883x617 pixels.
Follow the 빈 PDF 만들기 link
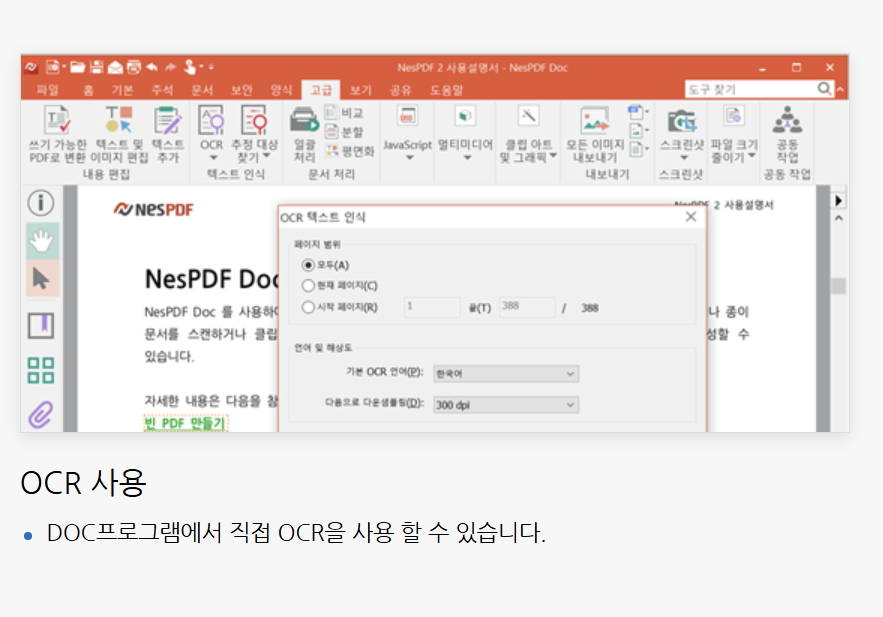[x=185, y=423]
